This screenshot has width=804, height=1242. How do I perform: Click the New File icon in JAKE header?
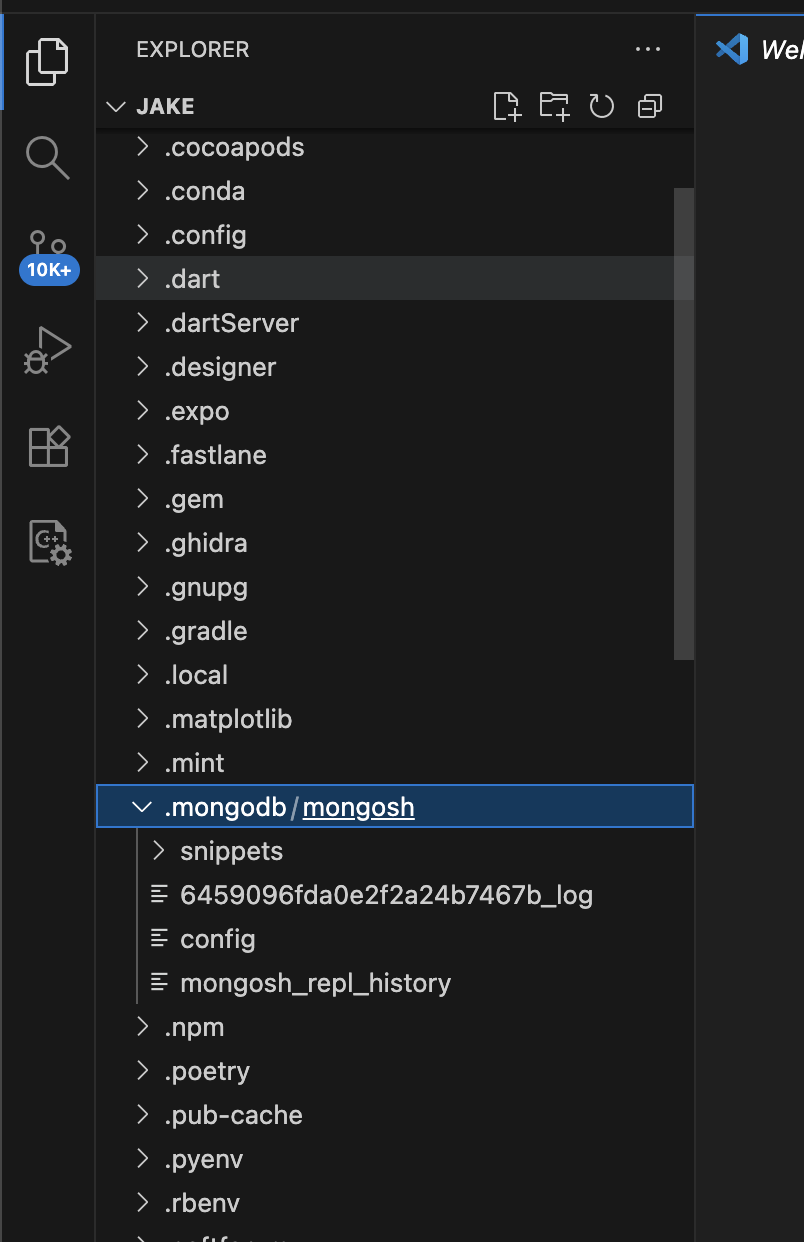coord(507,106)
